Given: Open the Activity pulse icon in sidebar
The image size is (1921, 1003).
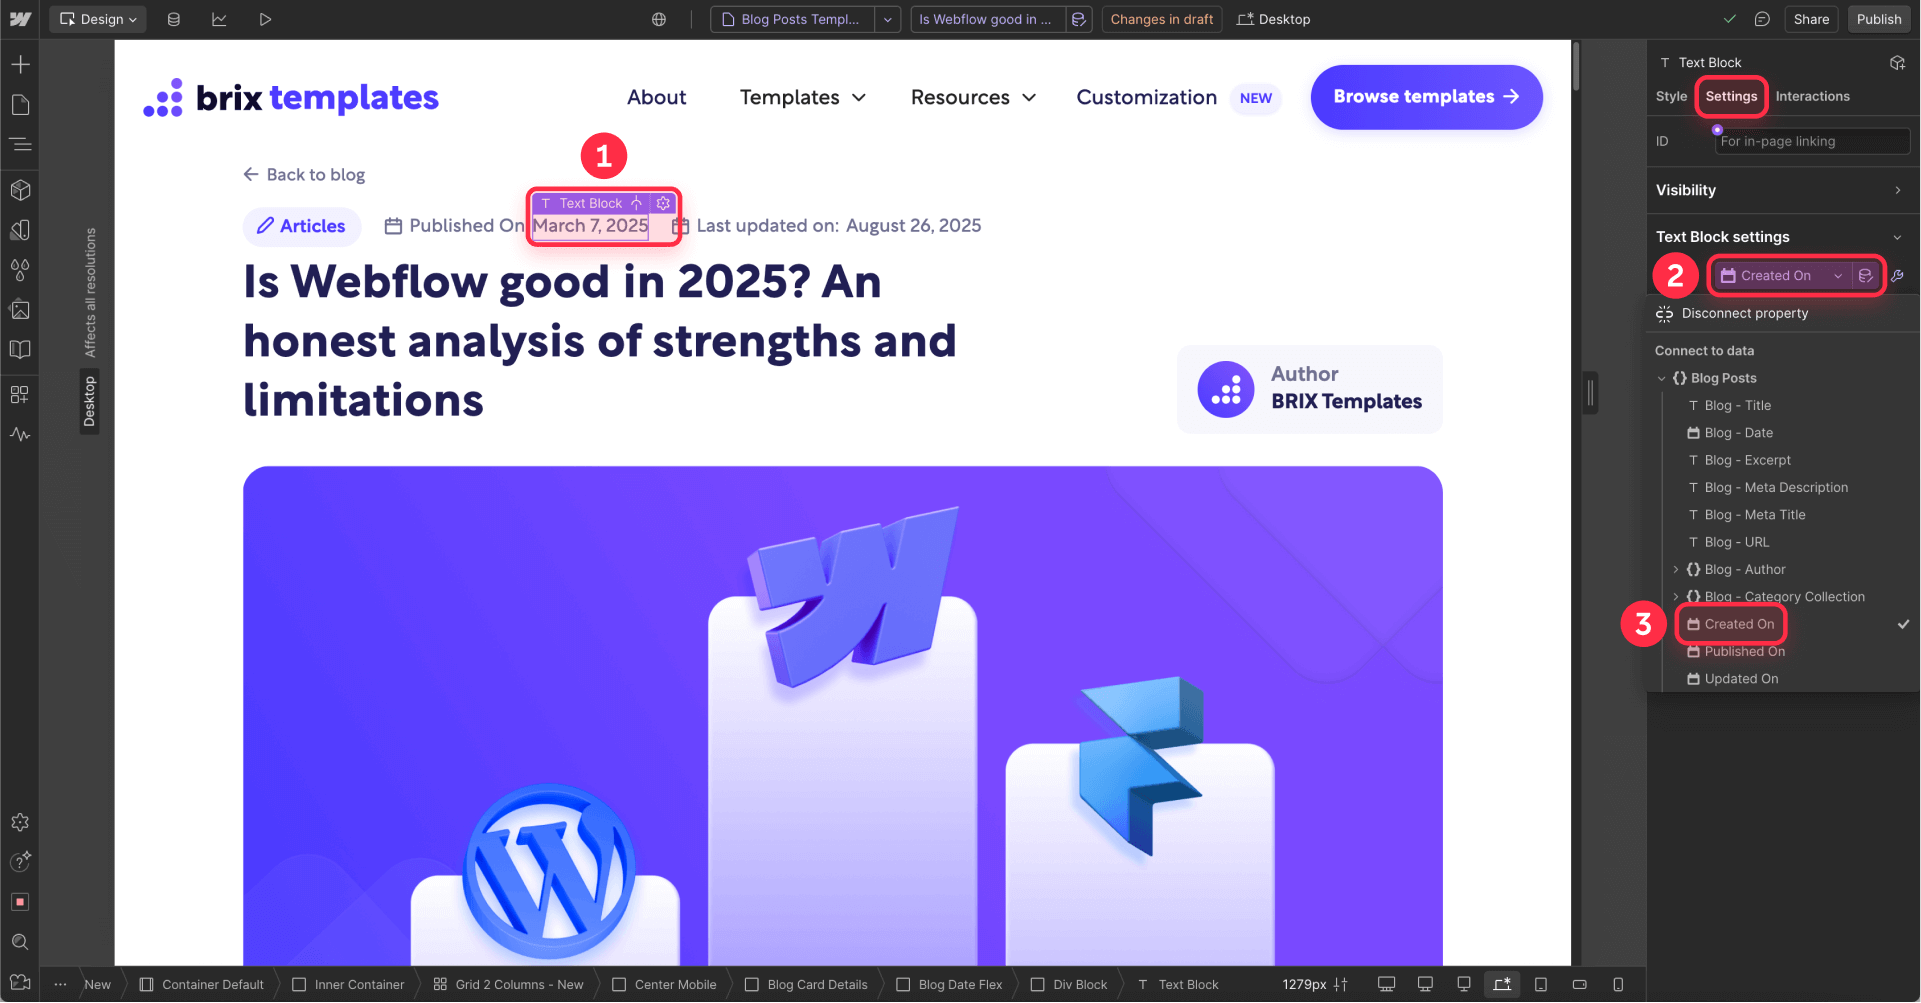Looking at the screenshot, I should pos(20,434).
